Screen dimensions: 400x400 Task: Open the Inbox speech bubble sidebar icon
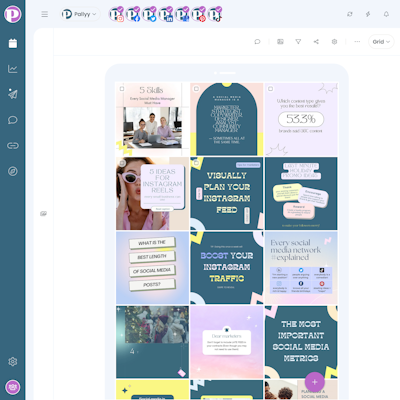coord(13,120)
